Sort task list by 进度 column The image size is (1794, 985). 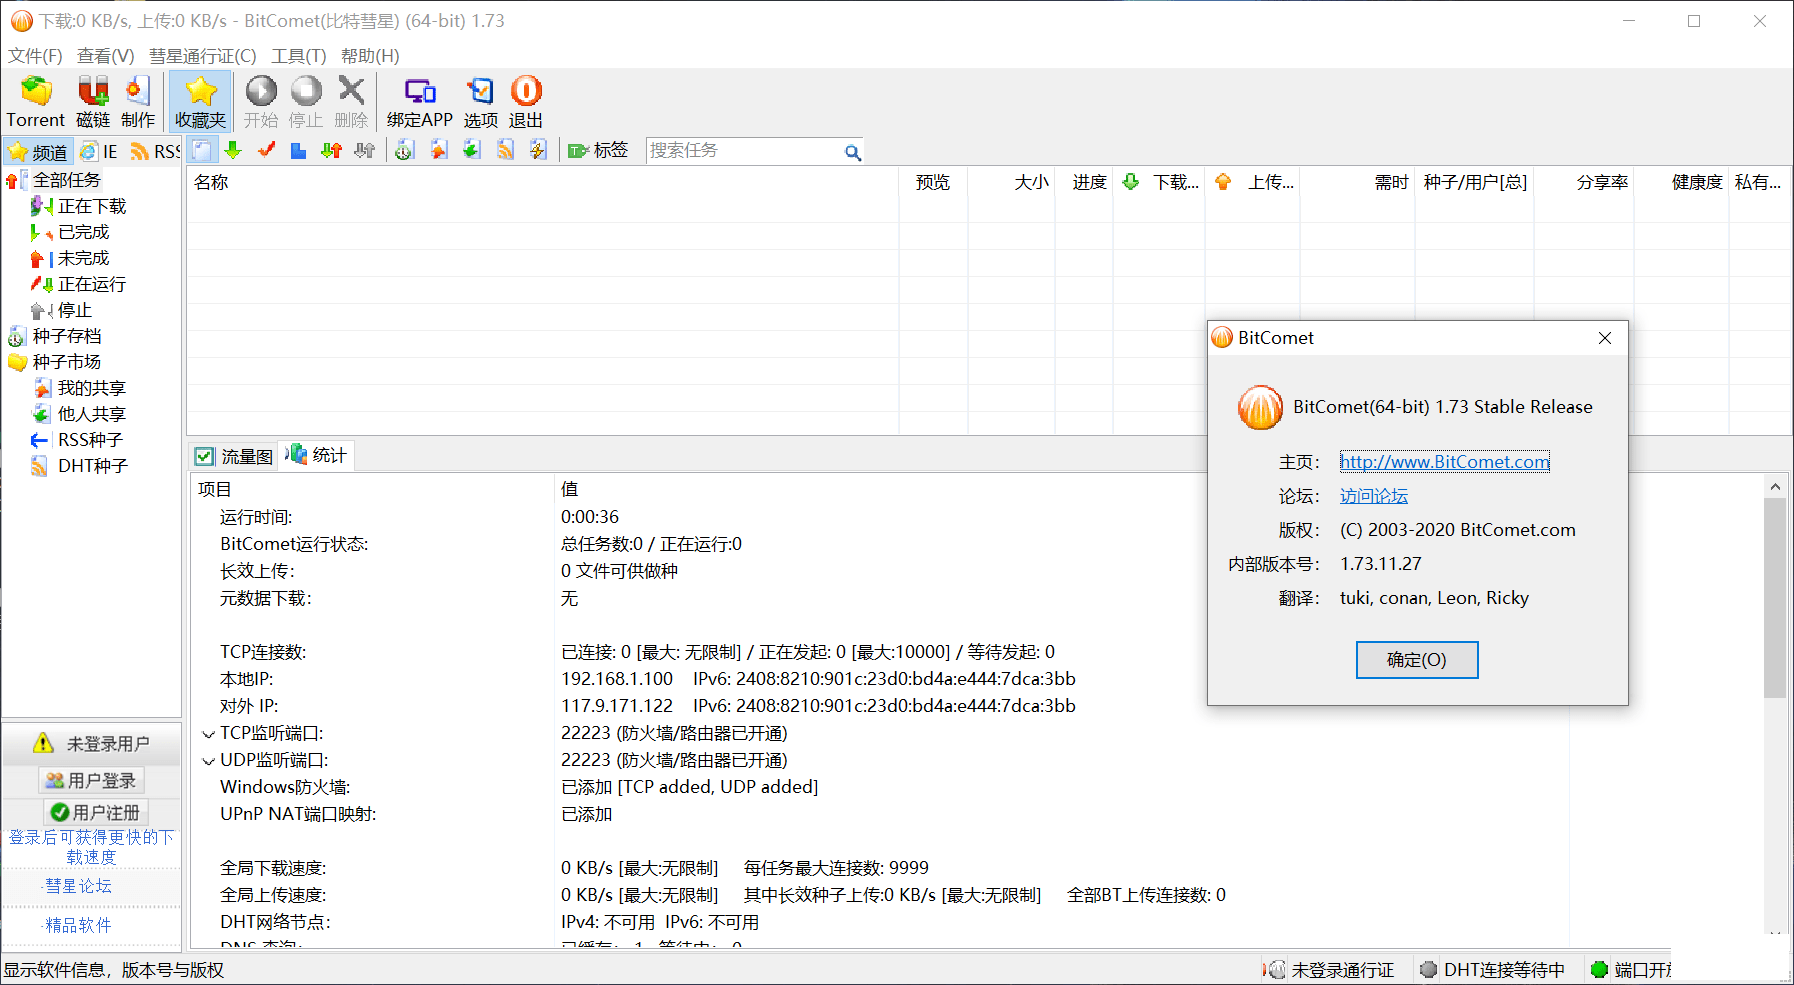[x=1086, y=182]
